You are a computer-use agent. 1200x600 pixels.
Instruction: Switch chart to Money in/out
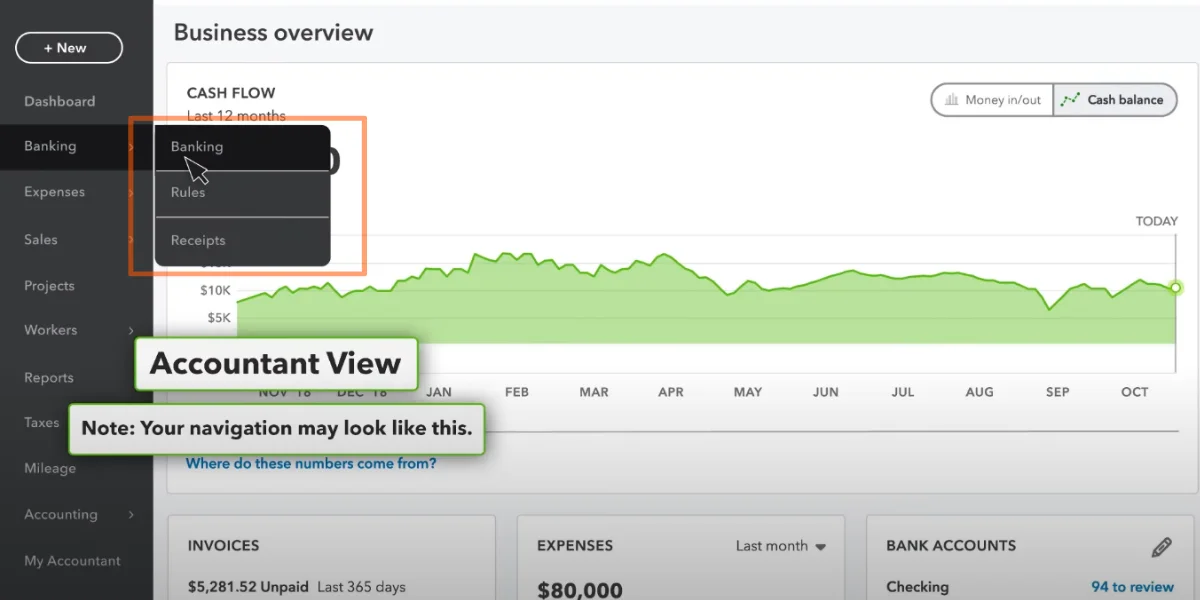tap(993, 100)
